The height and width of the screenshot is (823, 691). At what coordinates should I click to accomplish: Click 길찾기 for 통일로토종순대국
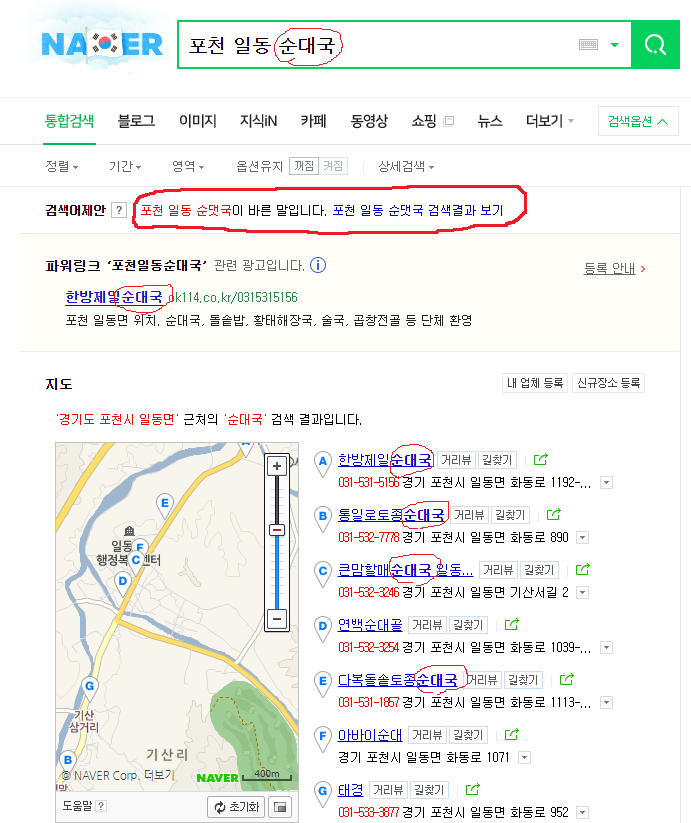point(510,515)
